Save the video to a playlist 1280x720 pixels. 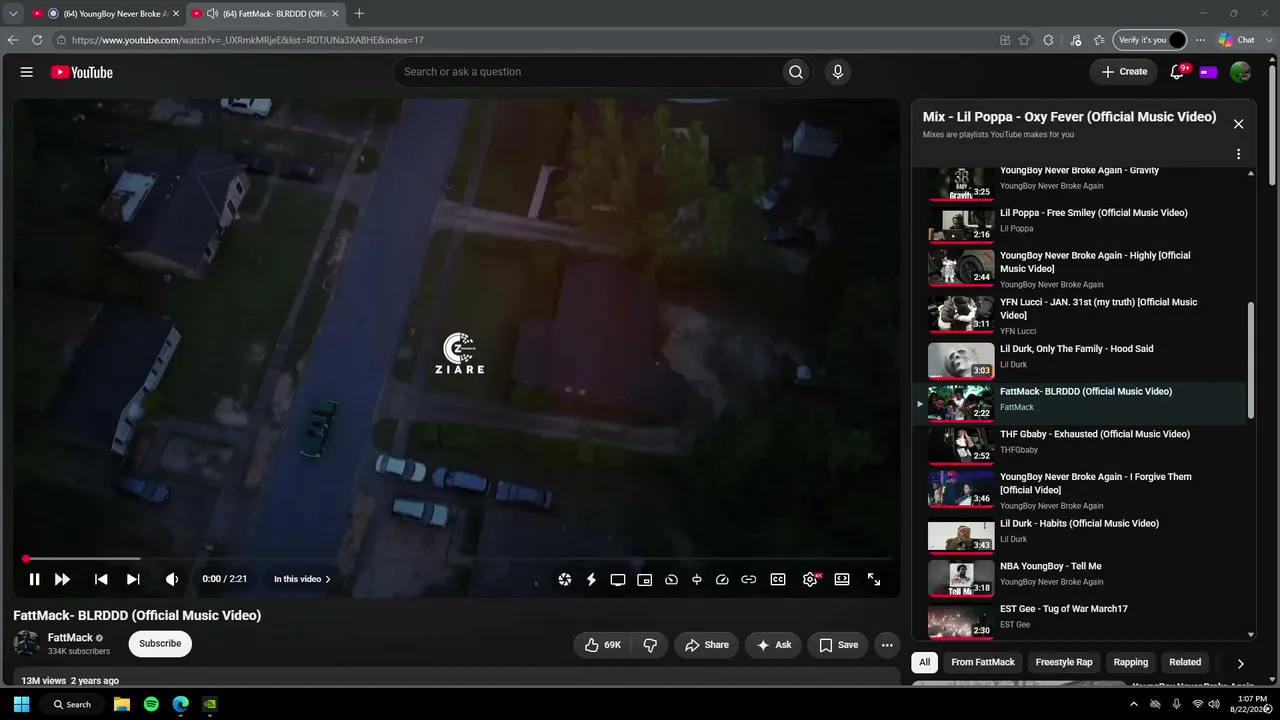(838, 645)
